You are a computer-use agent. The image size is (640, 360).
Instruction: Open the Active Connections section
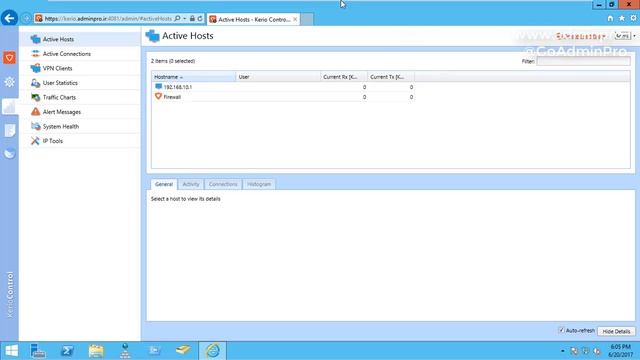point(80,54)
